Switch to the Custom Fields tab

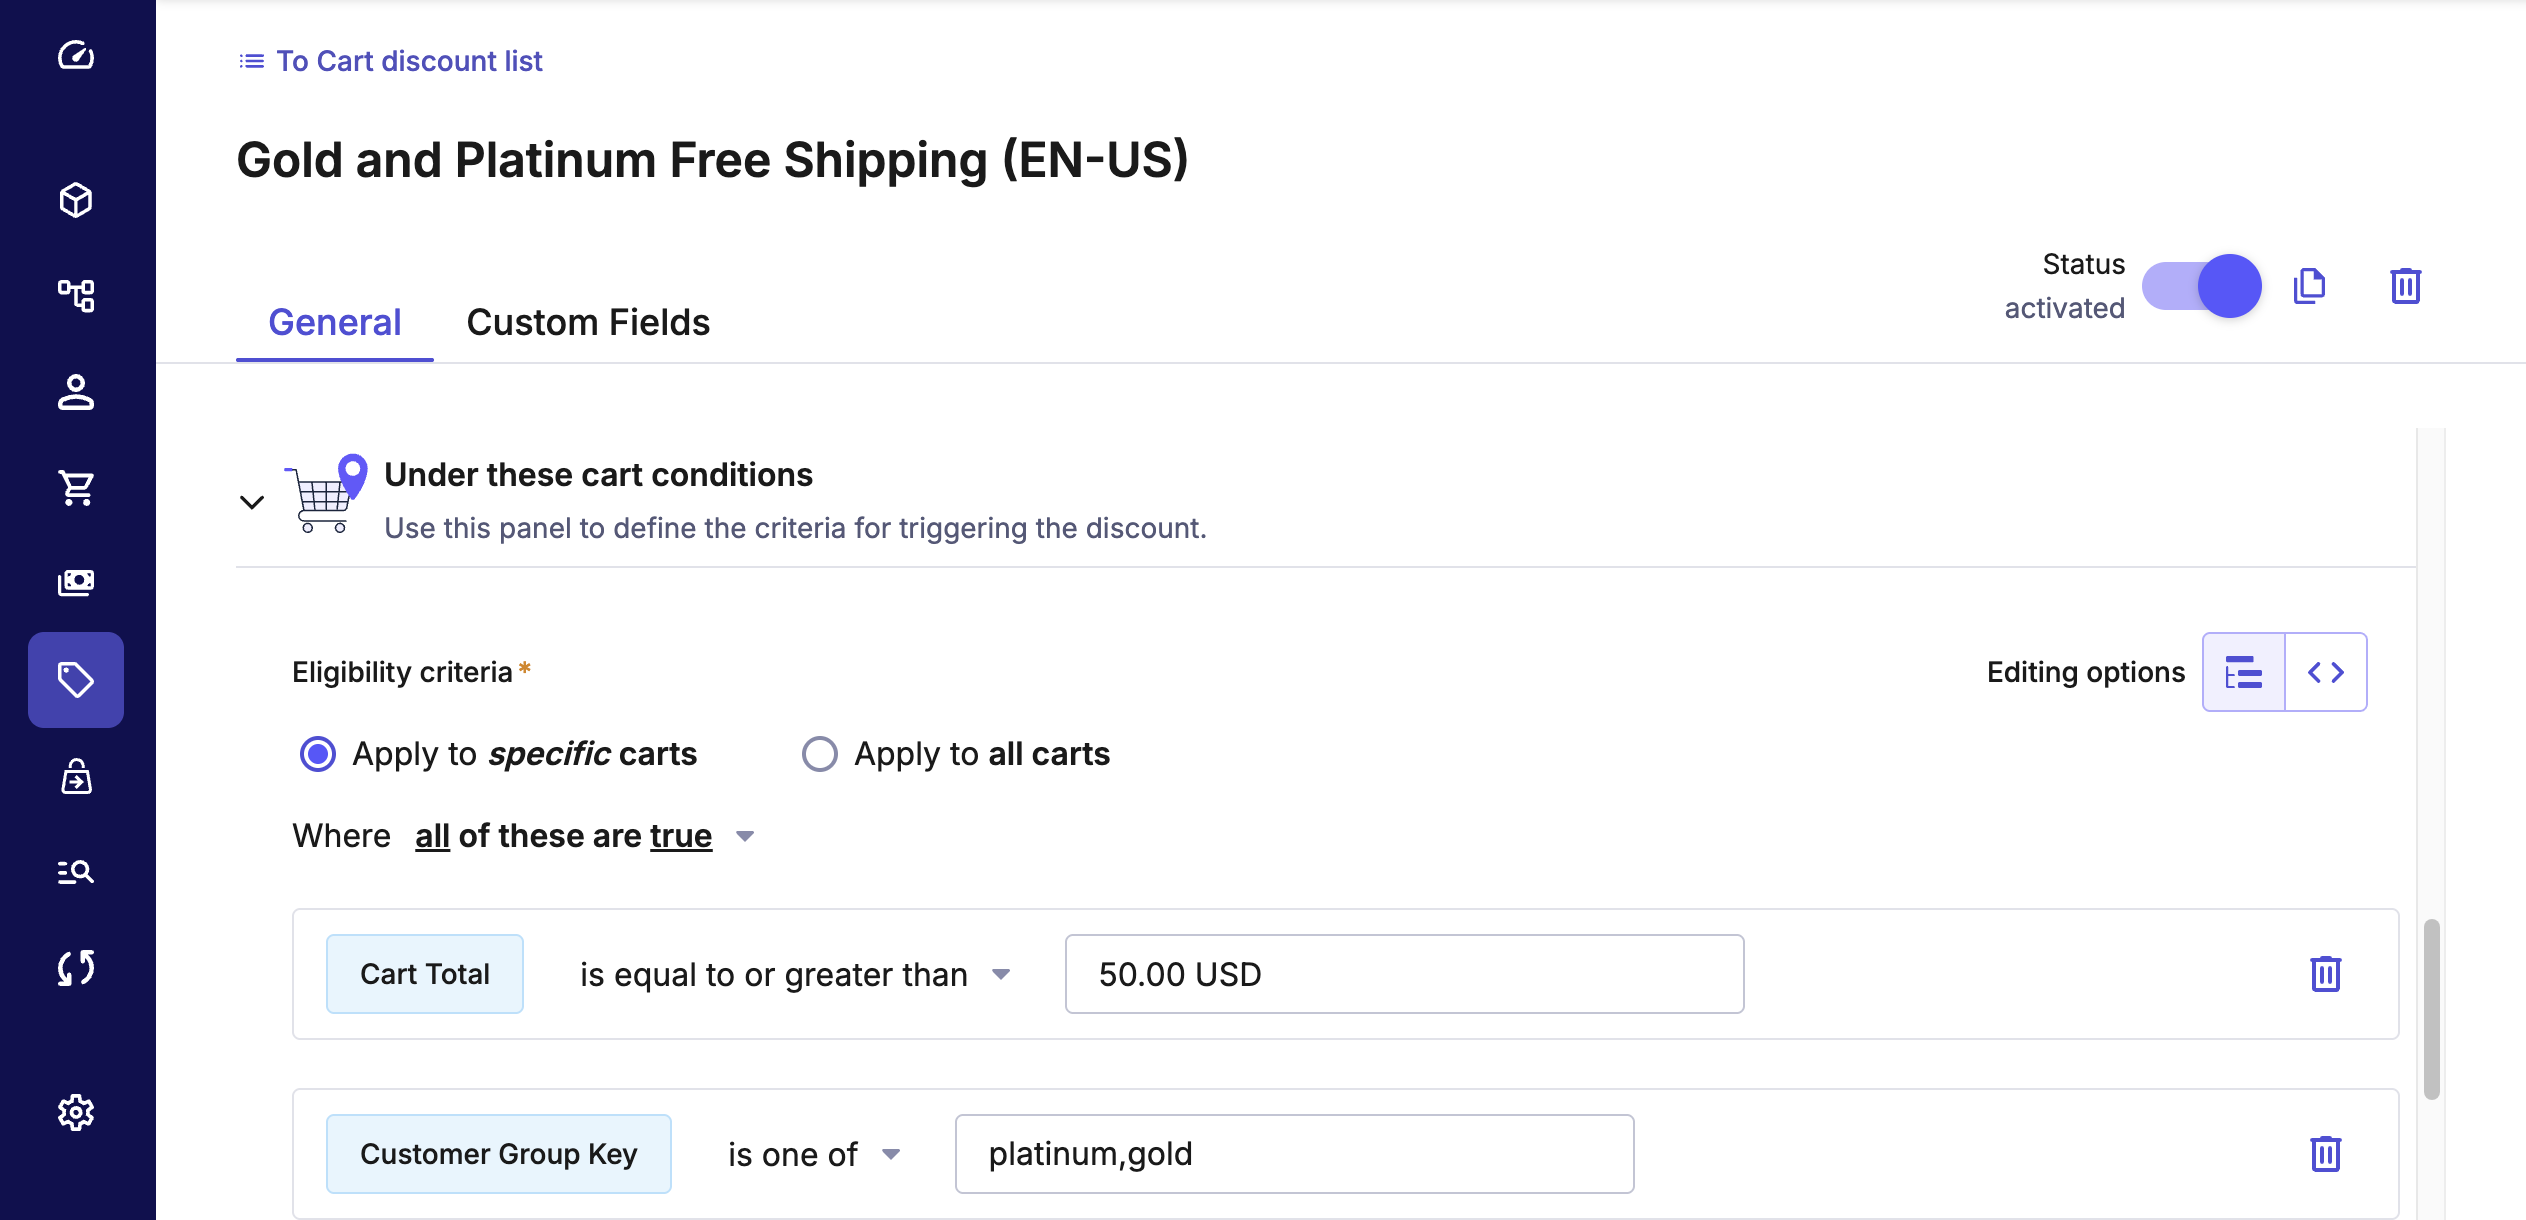click(588, 322)
